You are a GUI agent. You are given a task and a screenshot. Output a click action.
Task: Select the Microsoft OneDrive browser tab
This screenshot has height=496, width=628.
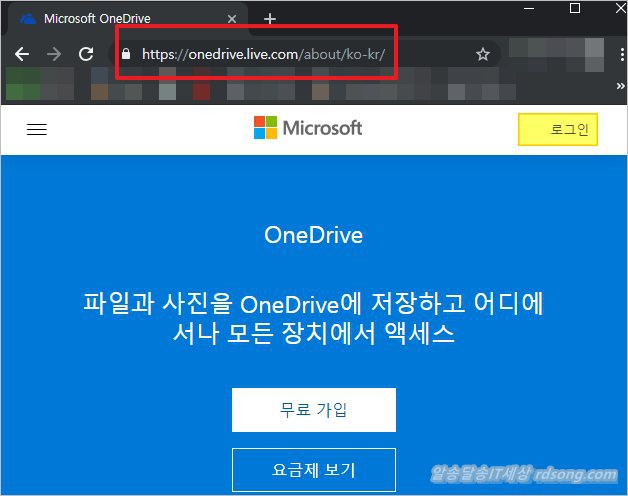click(120, 19)
